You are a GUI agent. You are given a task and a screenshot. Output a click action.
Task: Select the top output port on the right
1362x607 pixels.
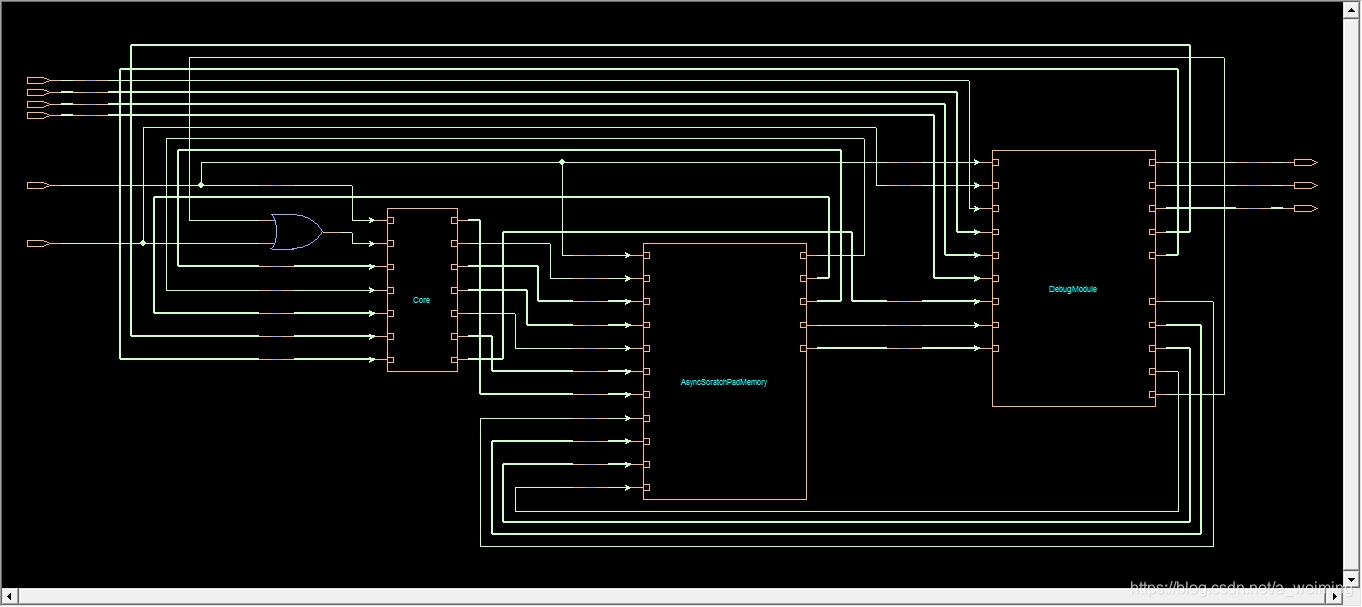(x=1305, y=162)
